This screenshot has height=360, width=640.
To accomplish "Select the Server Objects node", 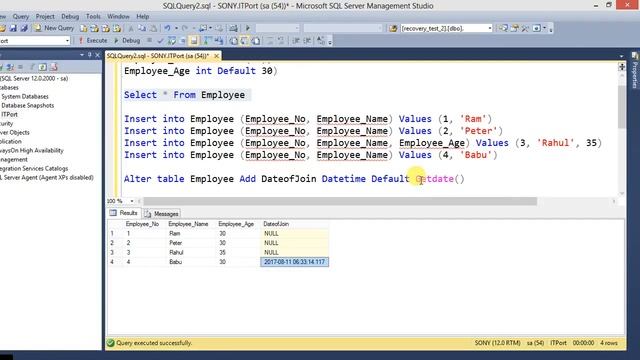I will (x=15, y=132).
